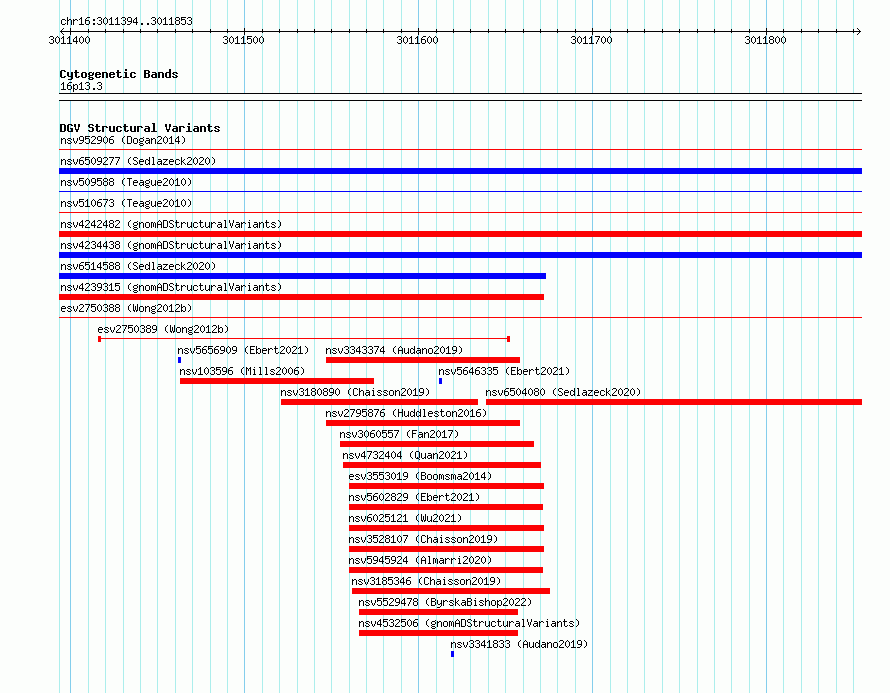
Task: Click the nsv6514588 (Sedlazeck2020) blue bar
Action: pos(303,276)
